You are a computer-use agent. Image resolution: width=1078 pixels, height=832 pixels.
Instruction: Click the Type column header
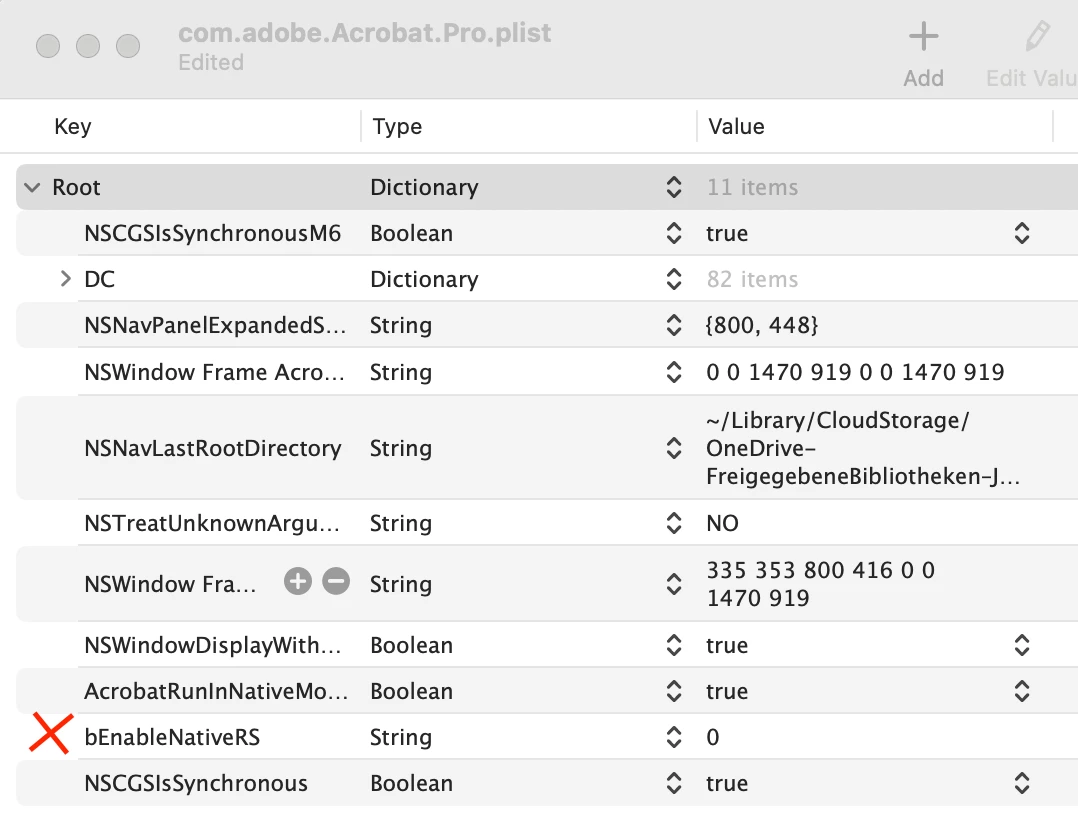tap(397, 127)
